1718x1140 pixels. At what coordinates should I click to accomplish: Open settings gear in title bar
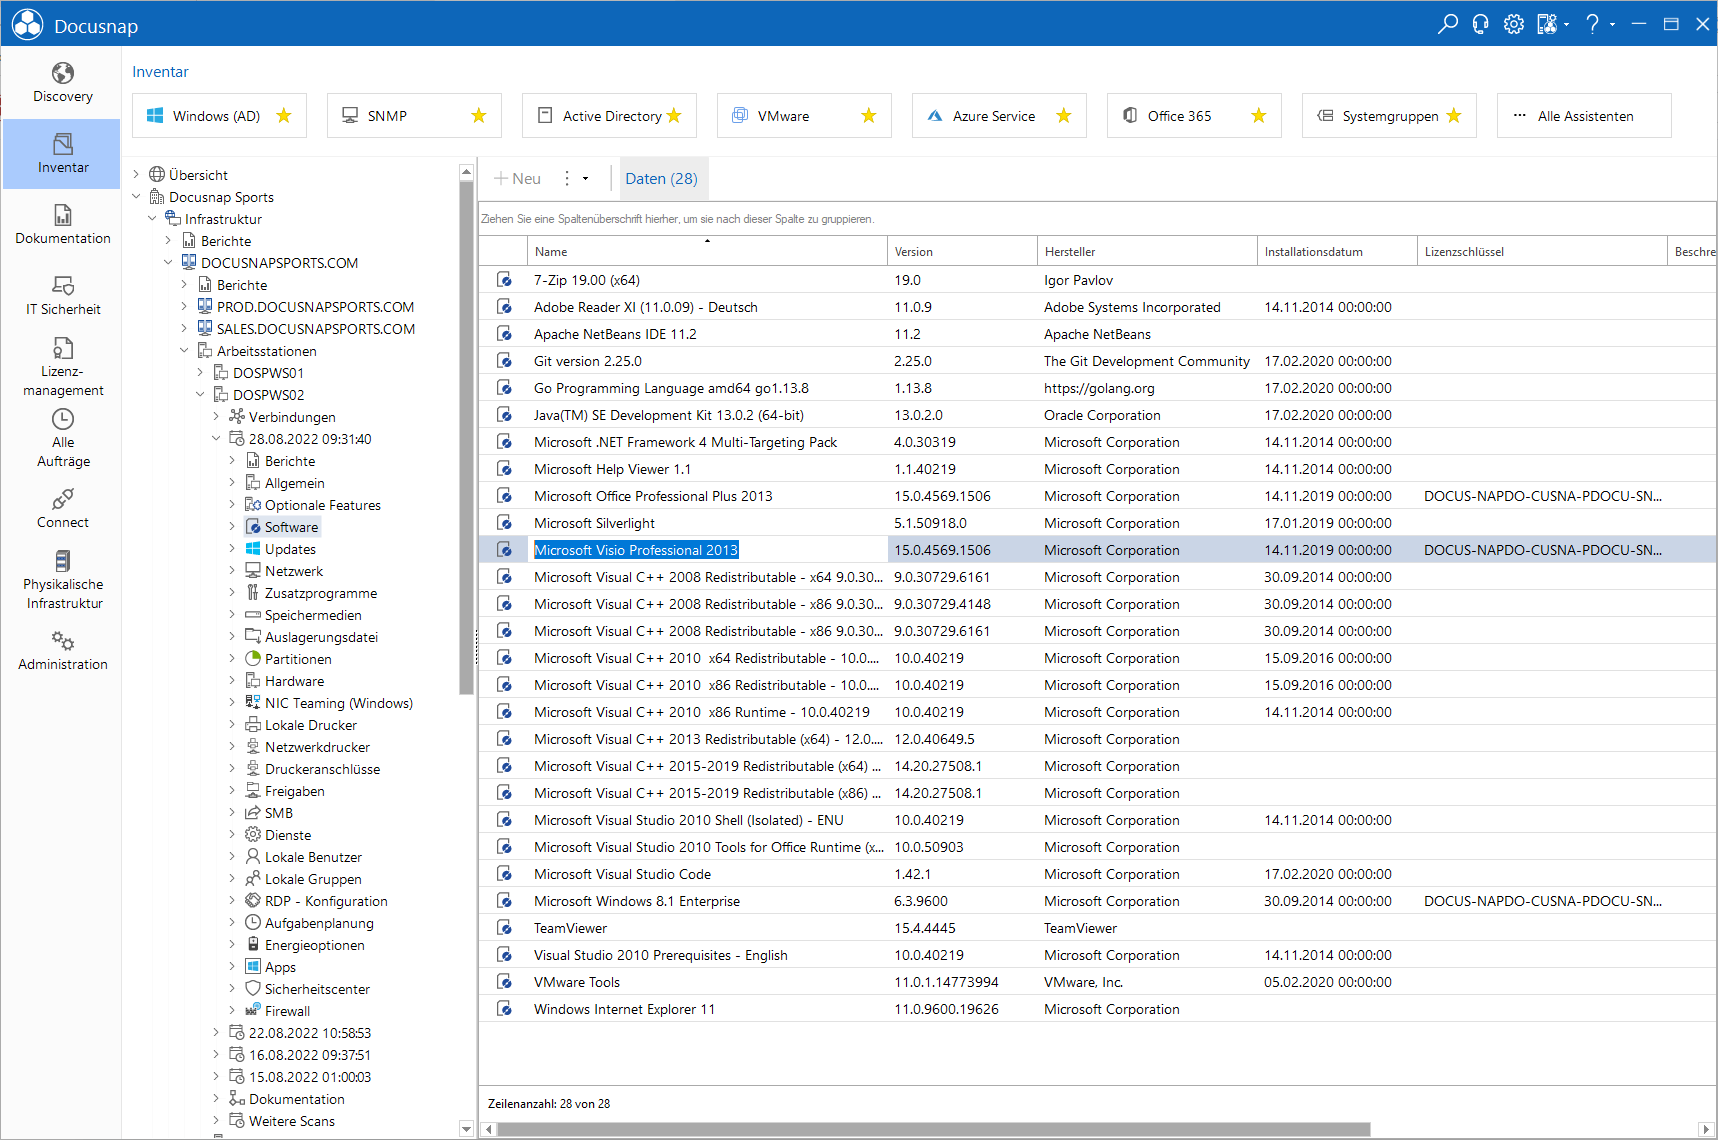tap(1514, 24)
